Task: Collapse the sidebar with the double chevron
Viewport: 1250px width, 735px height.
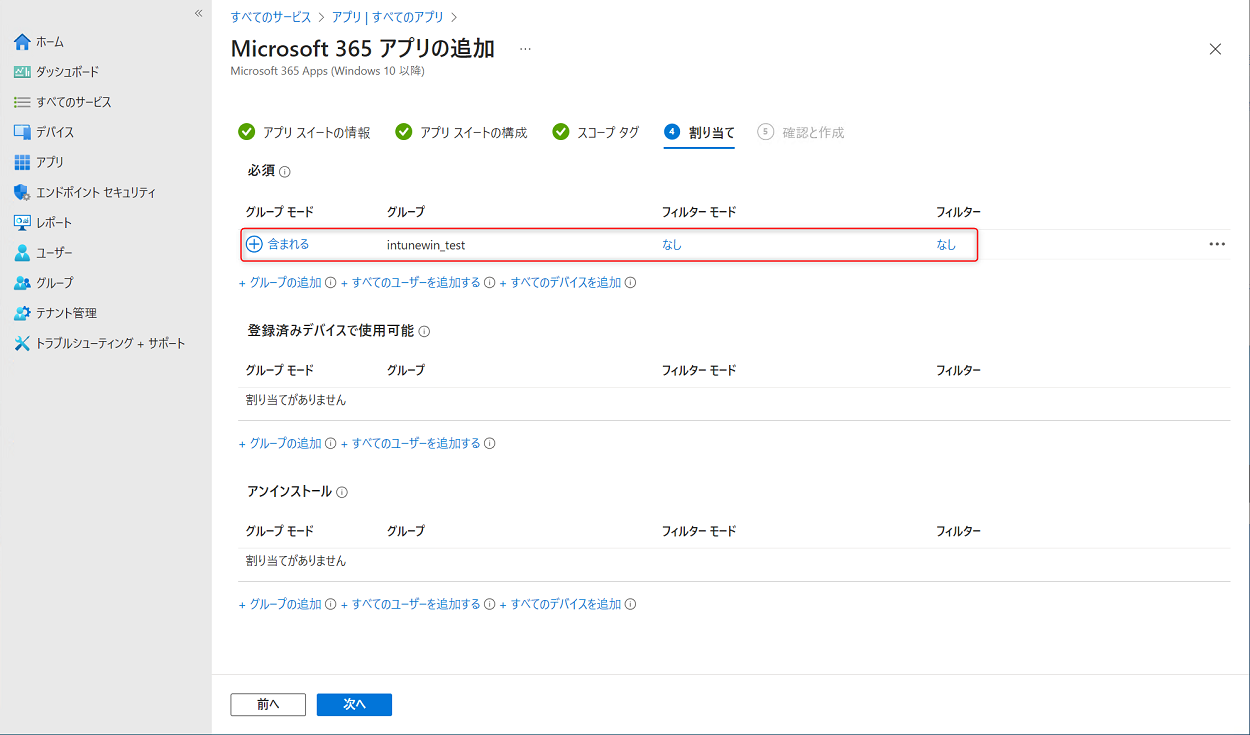Action: (198, 13)
